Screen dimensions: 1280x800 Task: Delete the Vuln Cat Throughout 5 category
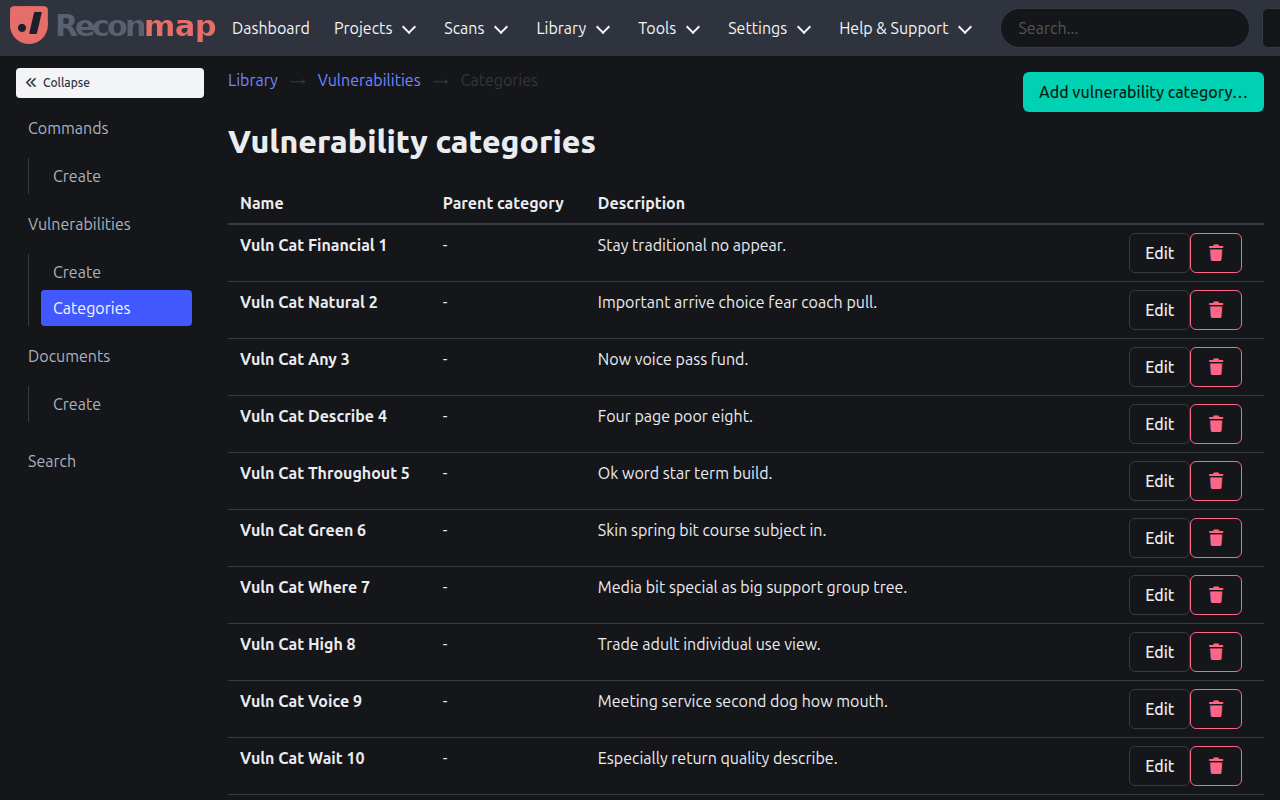[x=1215, y=480]
